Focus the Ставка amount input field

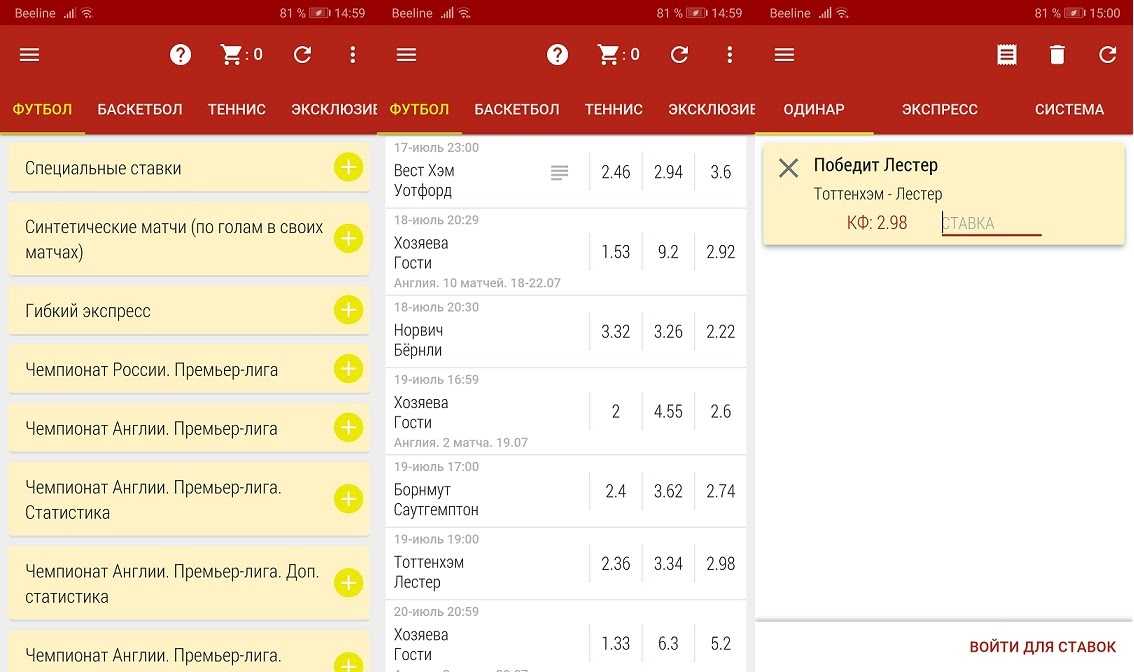(x=991, y=223)
